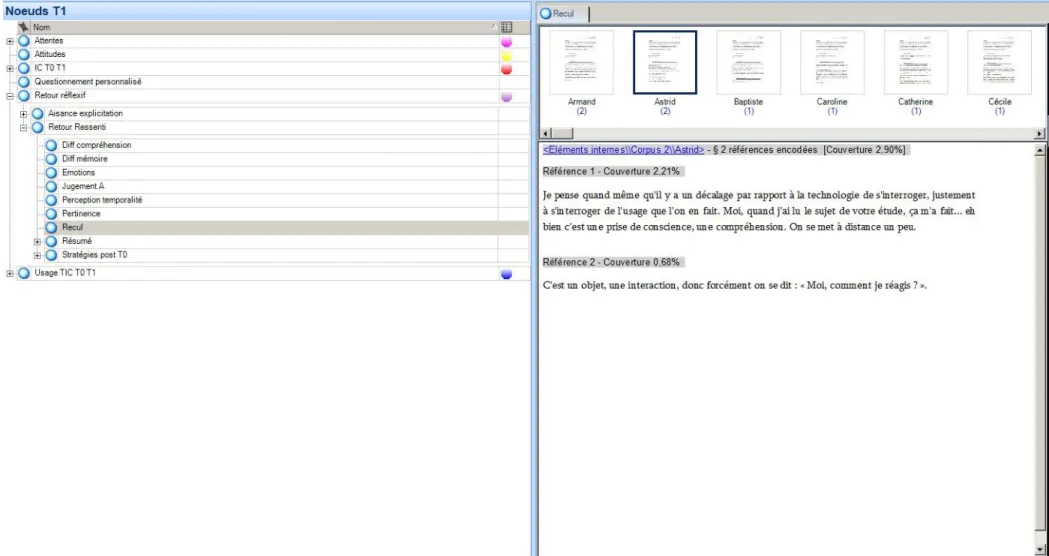Click the node icon beside Retour Ressenti
The height and width of the screenshot is (556, 1049).
[37, 127]
